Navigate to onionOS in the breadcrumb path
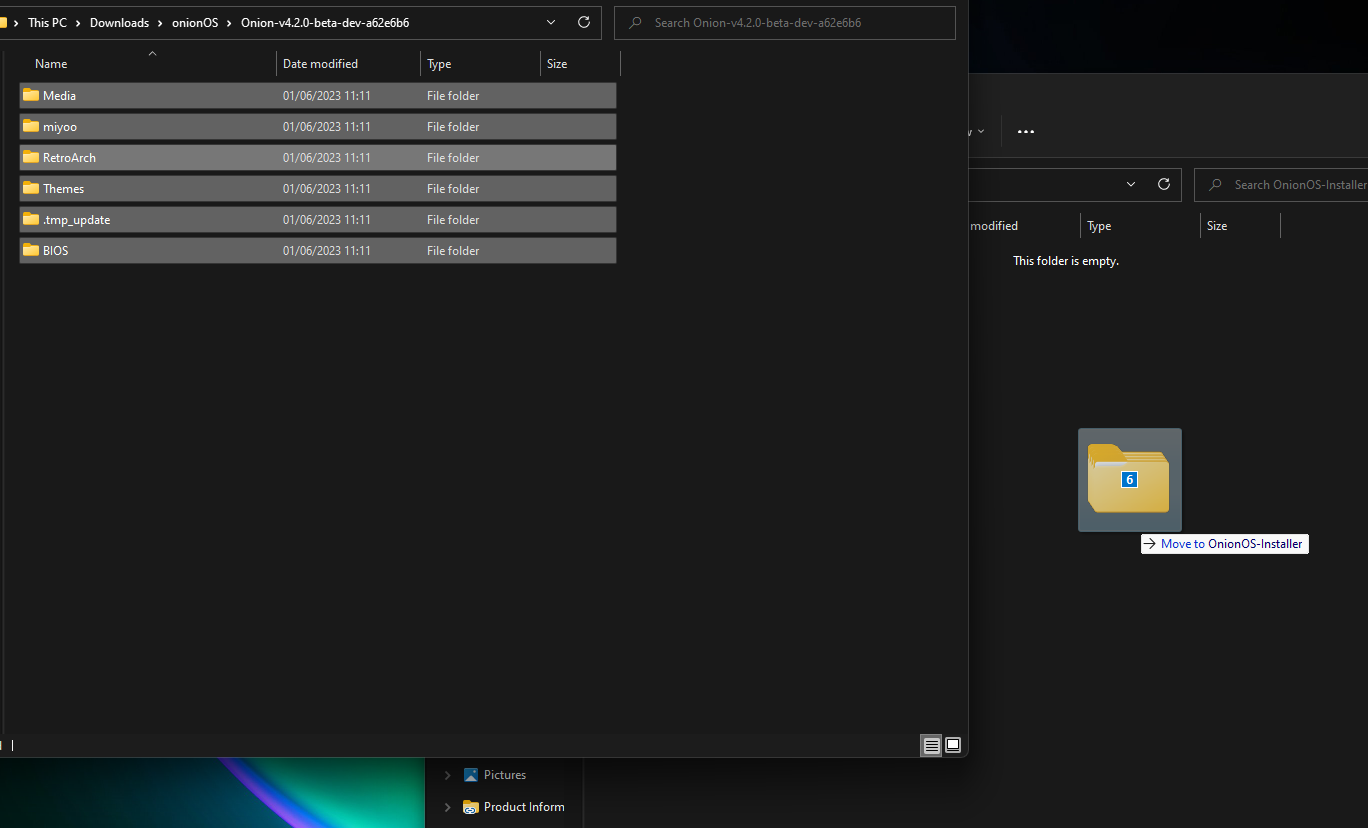The image size is (1368, 828). tap(195, 23)
